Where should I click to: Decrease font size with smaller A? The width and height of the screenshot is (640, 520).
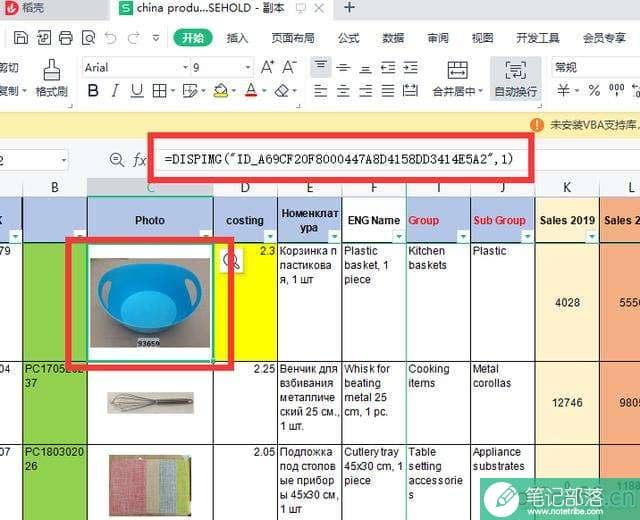coord(289,67)
